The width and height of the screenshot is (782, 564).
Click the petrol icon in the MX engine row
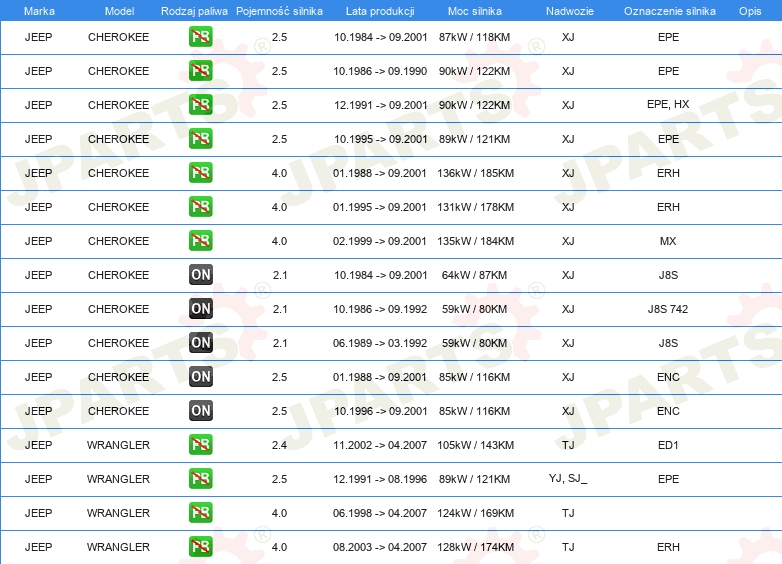tap(200, 240)
